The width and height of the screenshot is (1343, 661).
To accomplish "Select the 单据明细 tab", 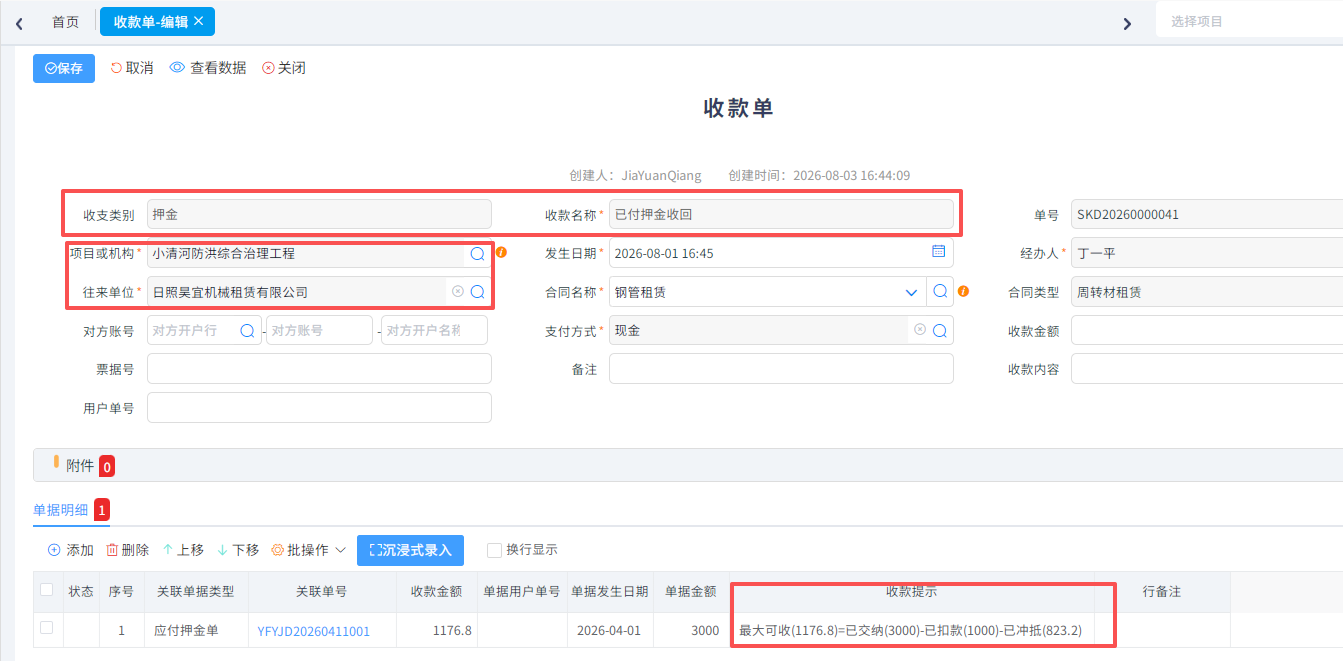I will (60, 510).
